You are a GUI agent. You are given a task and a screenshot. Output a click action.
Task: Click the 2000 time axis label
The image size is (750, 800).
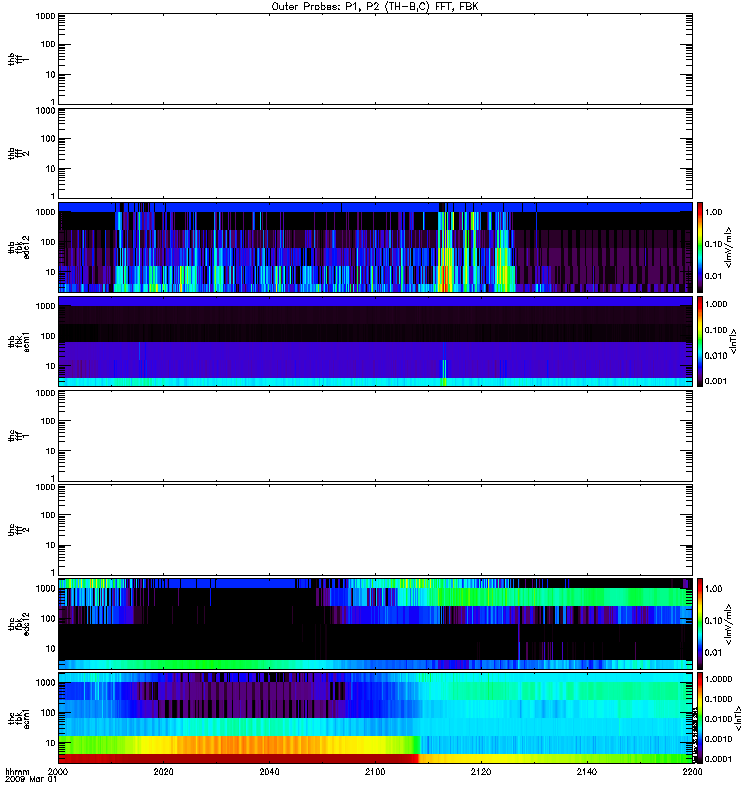pyautogui.click(x=58, y=772)
